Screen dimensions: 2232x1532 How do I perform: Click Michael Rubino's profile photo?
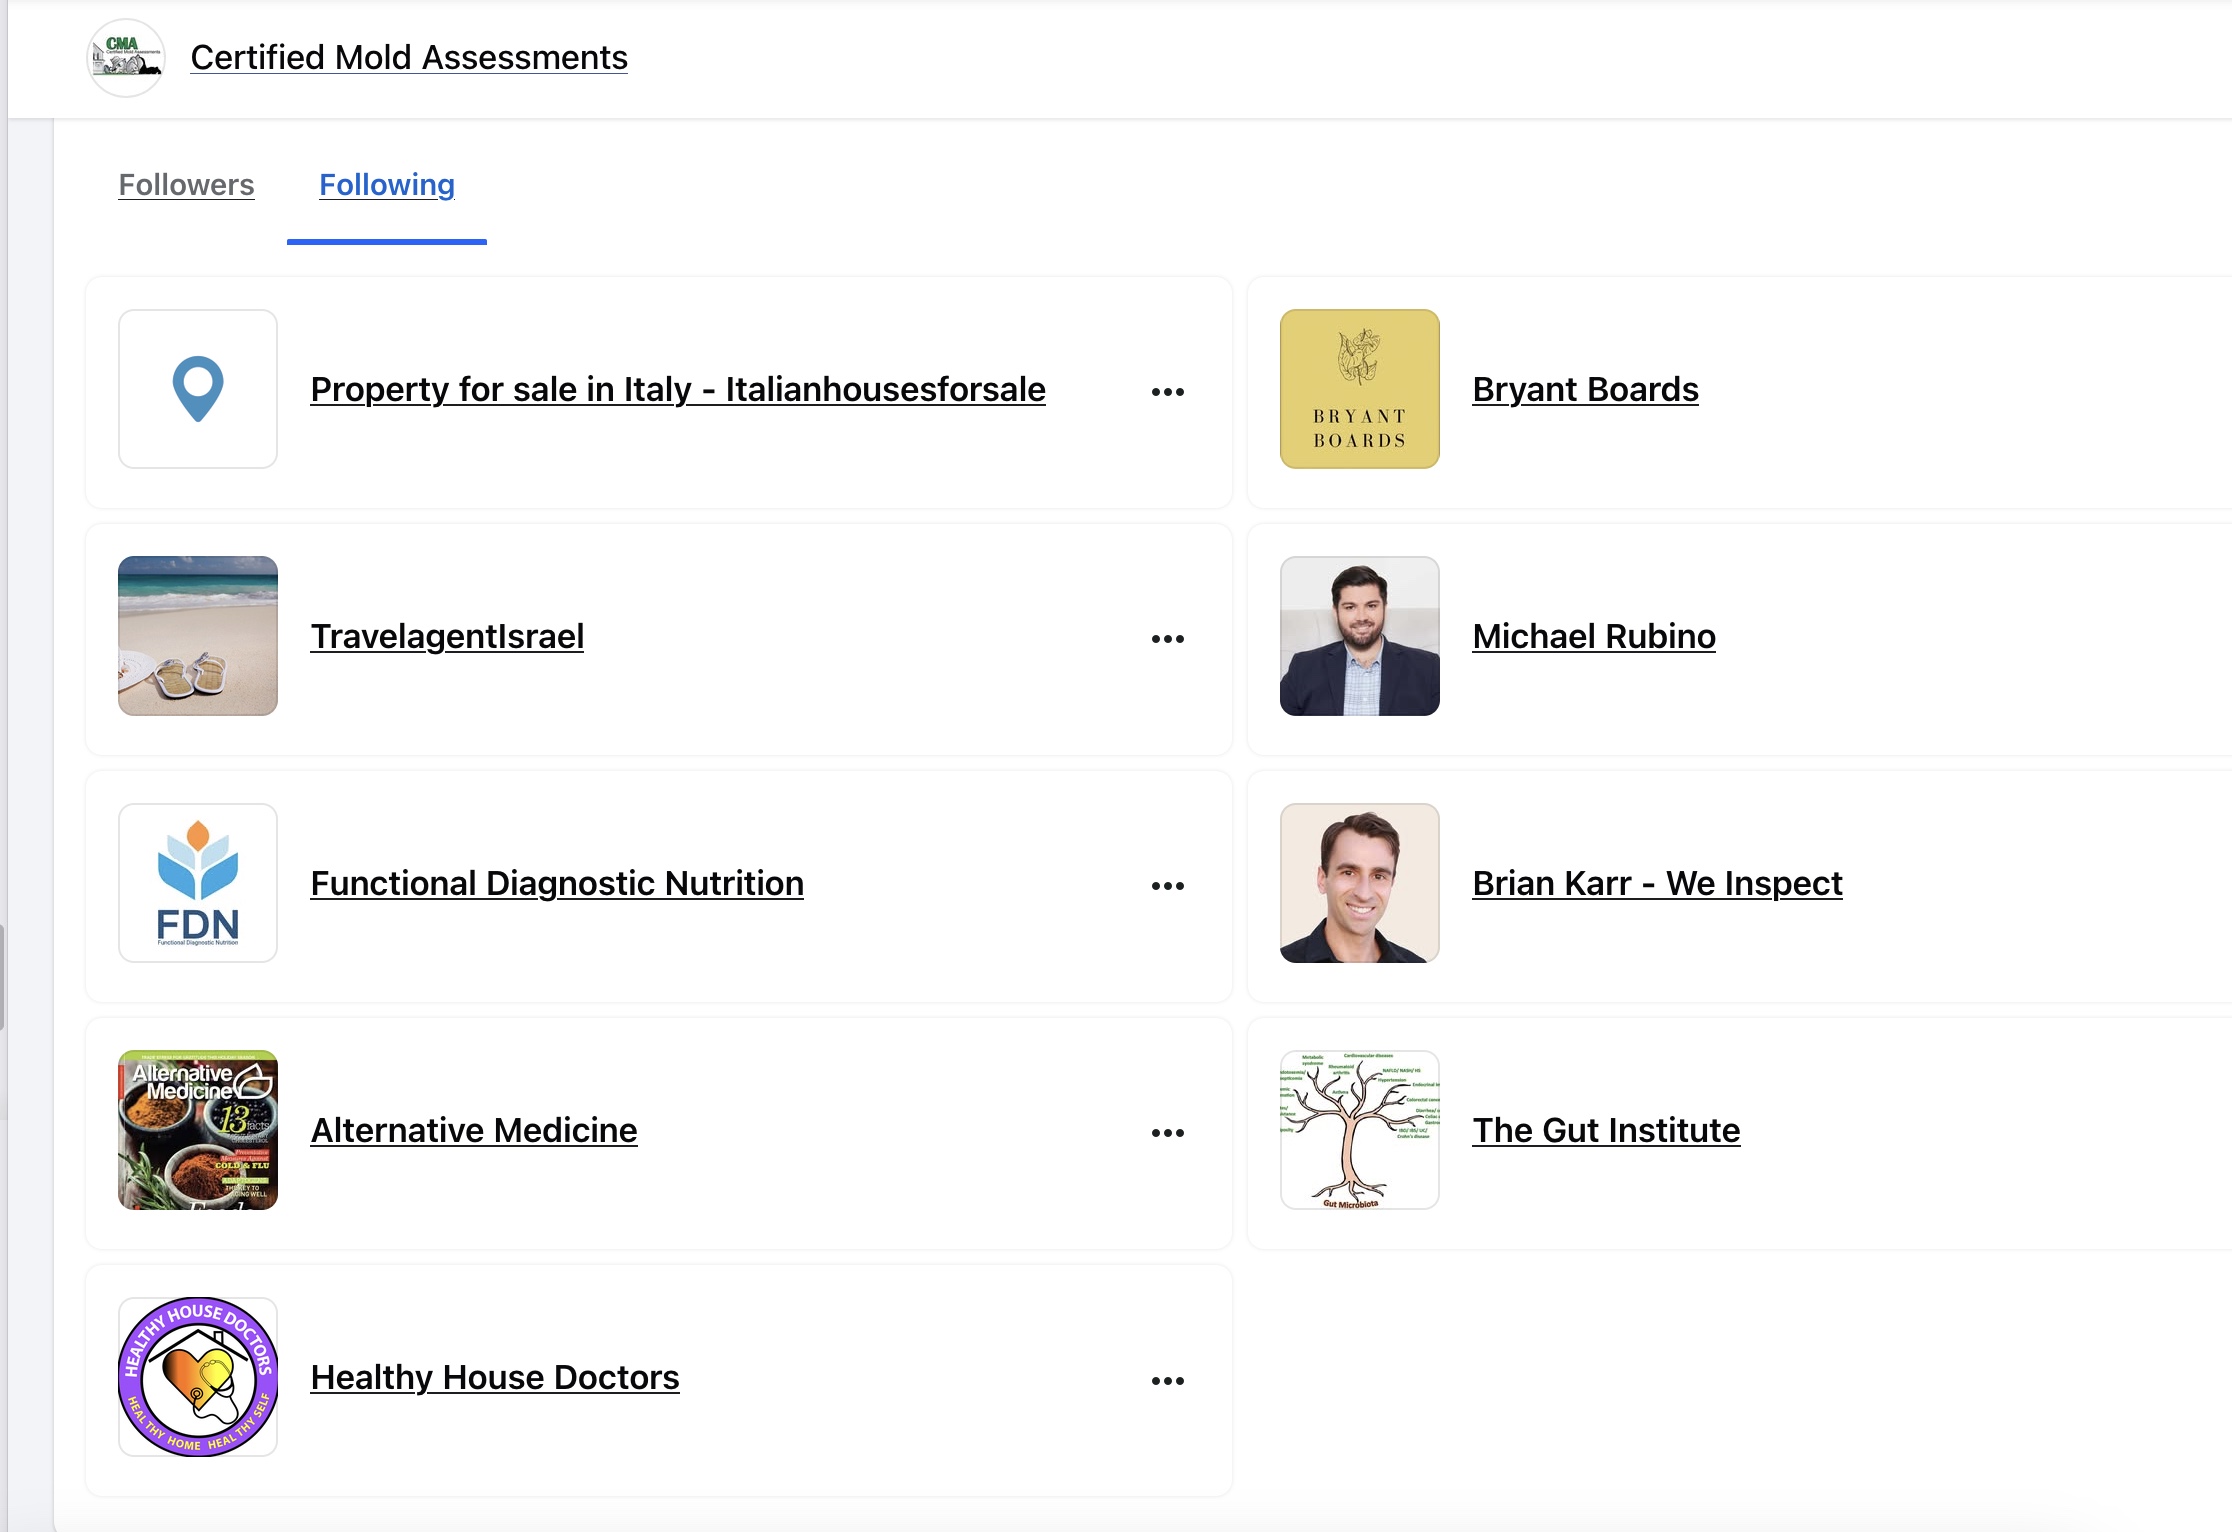[1360, 636]
